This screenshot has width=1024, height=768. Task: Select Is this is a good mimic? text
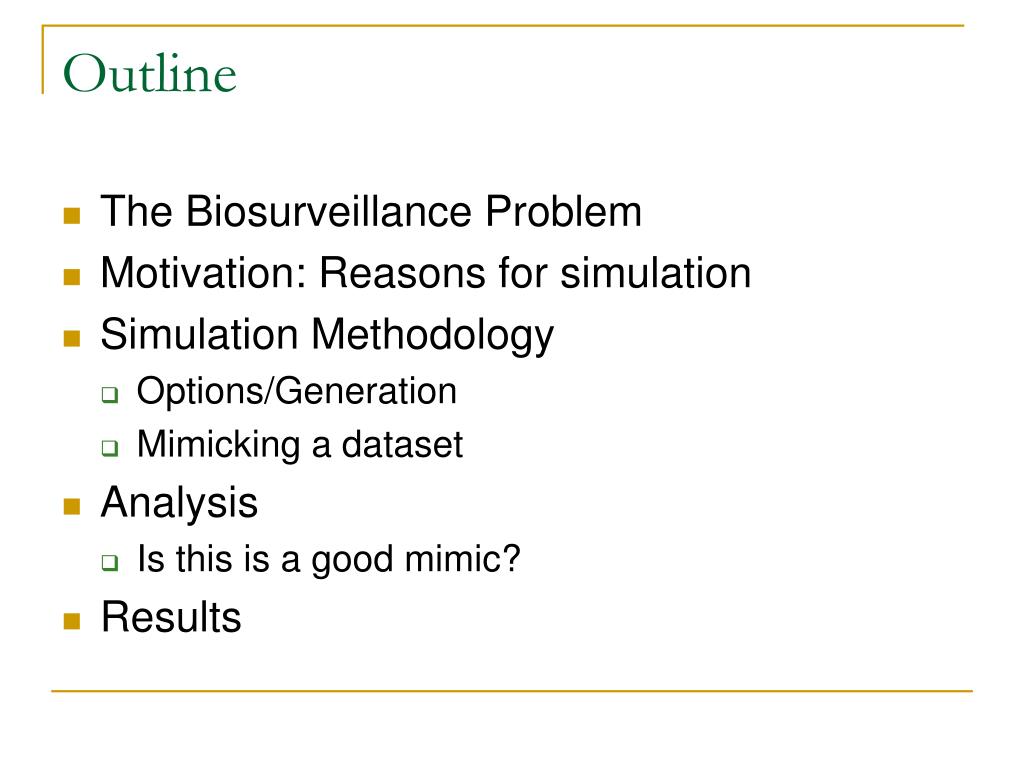tap(328, 560)
